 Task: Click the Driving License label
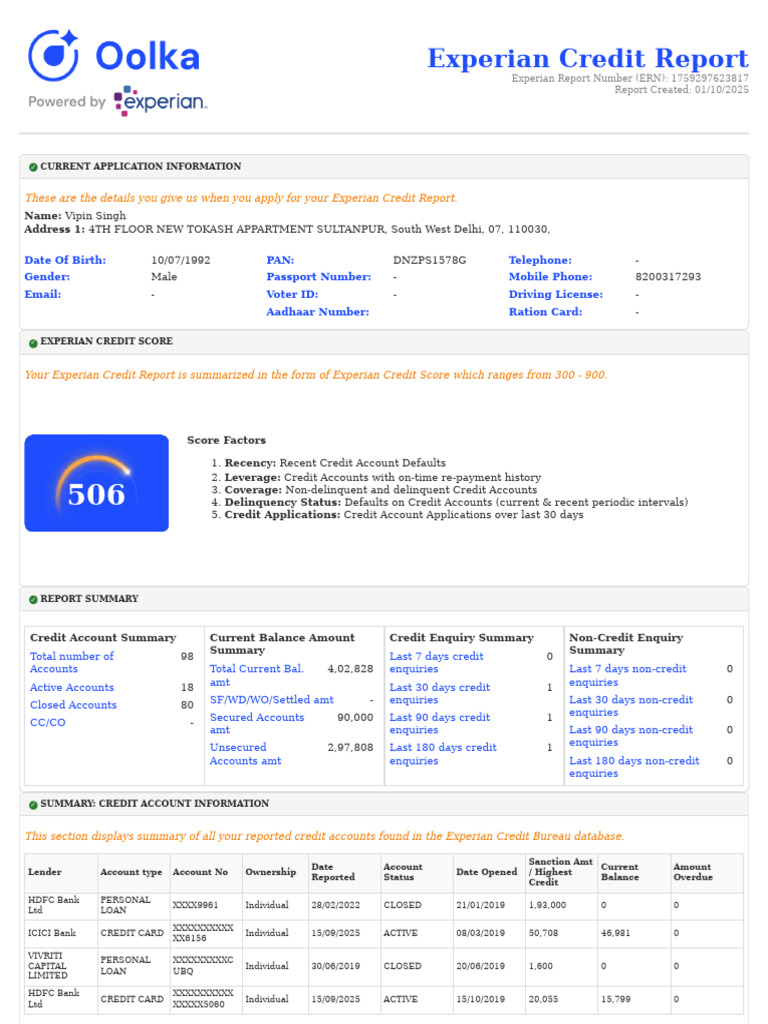point(556,295)
